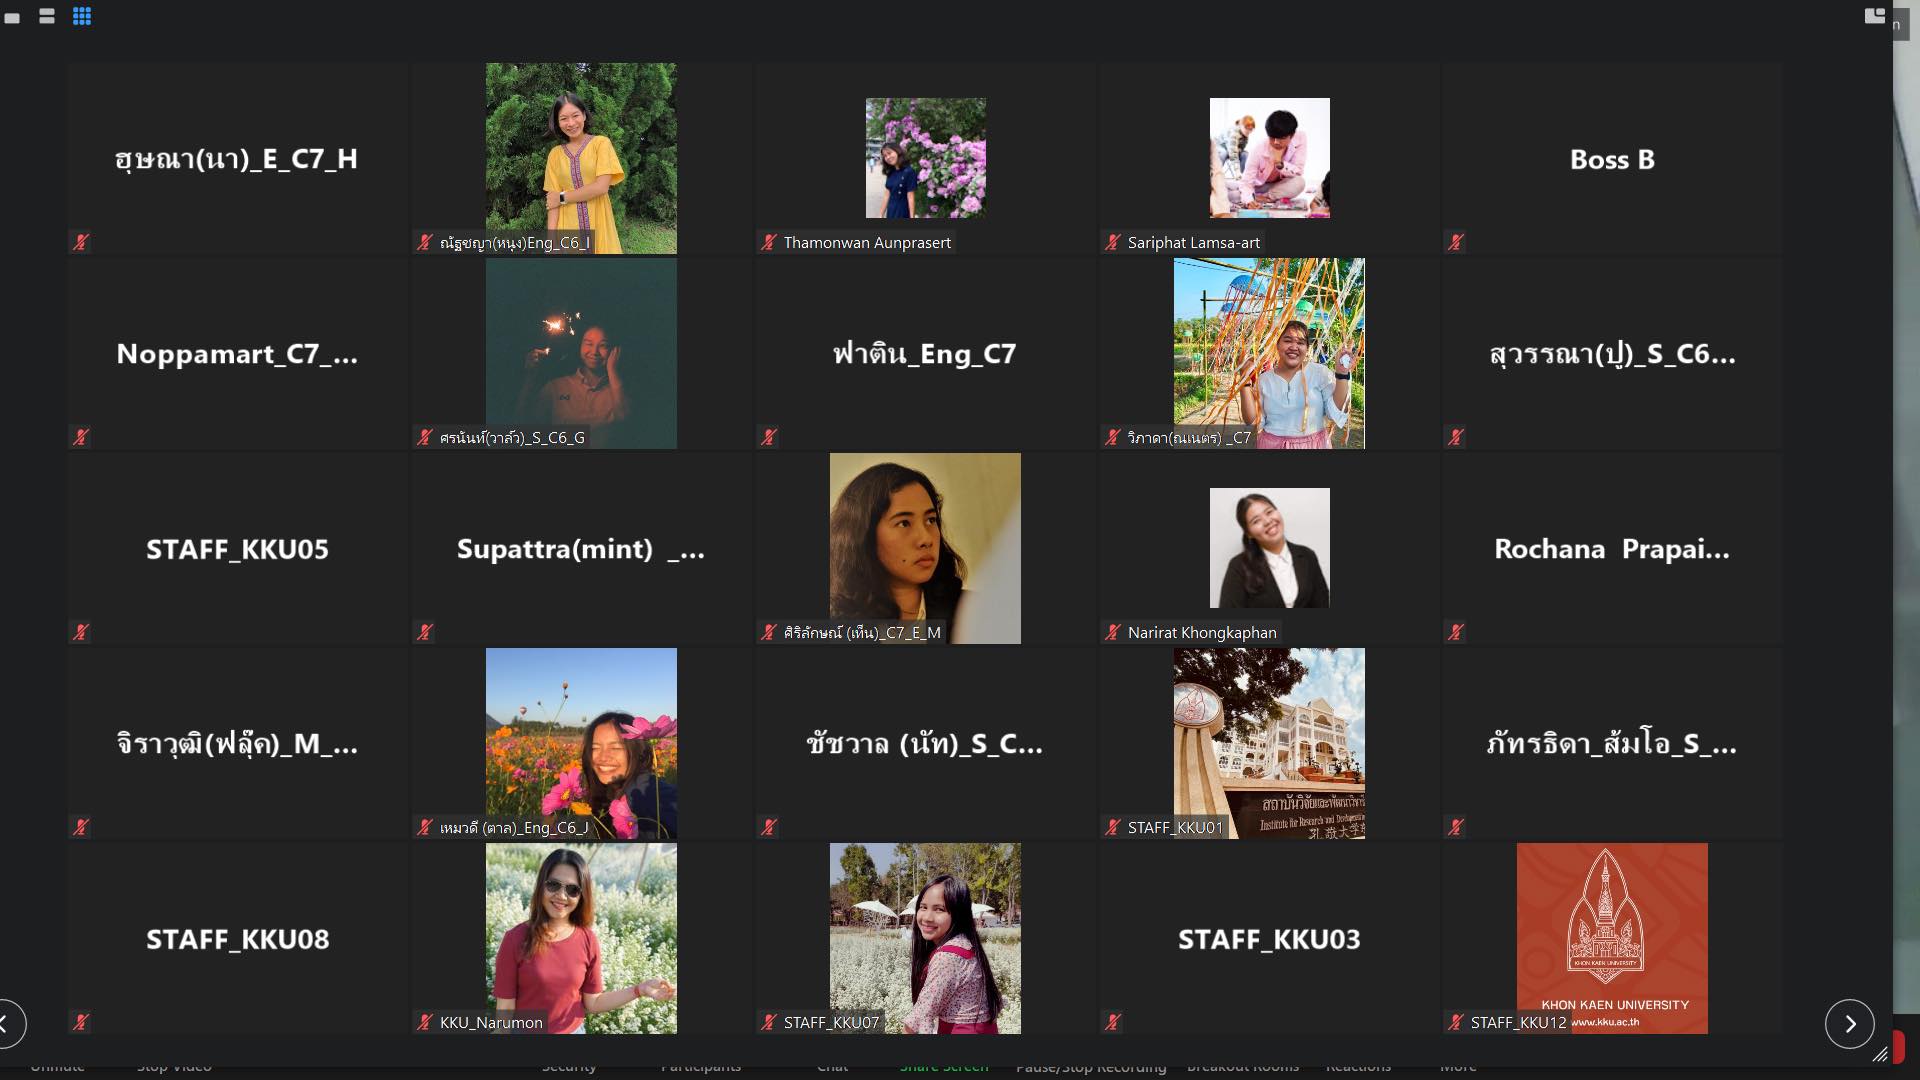Click muted mic icon beside Narirat Khongkaphan
The height and width of the screenshot is (1080, 1920).
click(1112, 632)
